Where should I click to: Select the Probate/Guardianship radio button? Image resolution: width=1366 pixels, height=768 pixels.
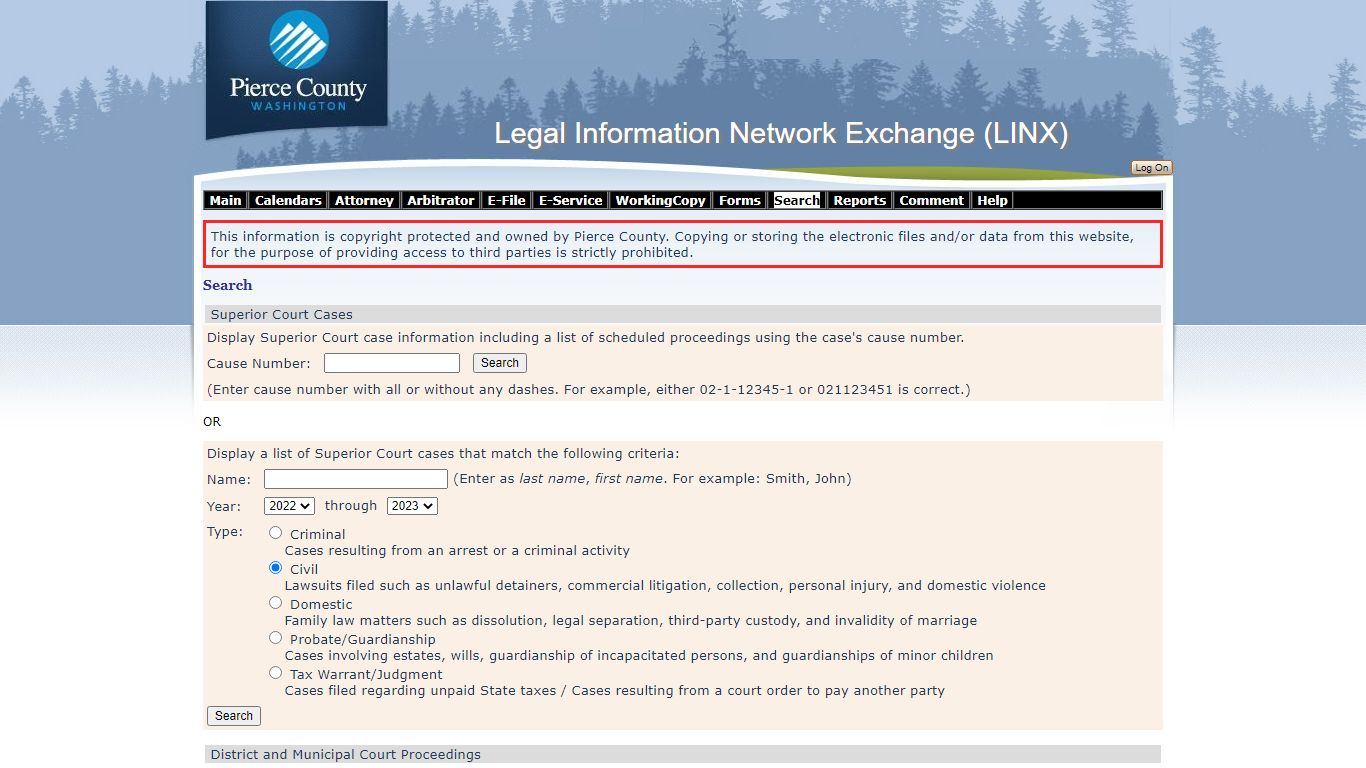tap(276, 638)
